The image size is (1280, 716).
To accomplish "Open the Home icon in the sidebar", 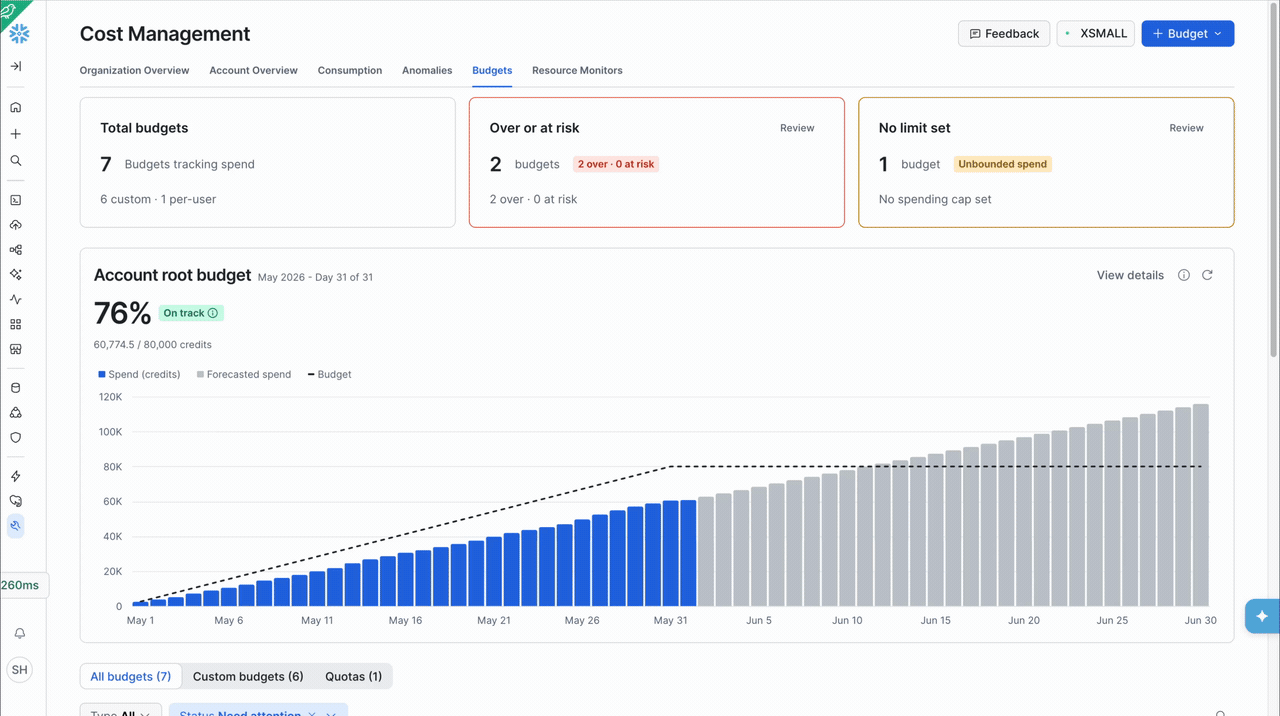I will tap(15, 107).
